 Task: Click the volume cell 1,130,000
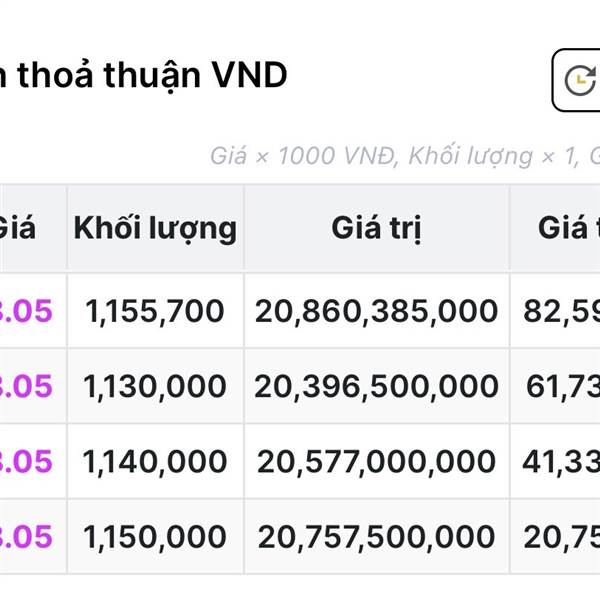pos(155,386)
